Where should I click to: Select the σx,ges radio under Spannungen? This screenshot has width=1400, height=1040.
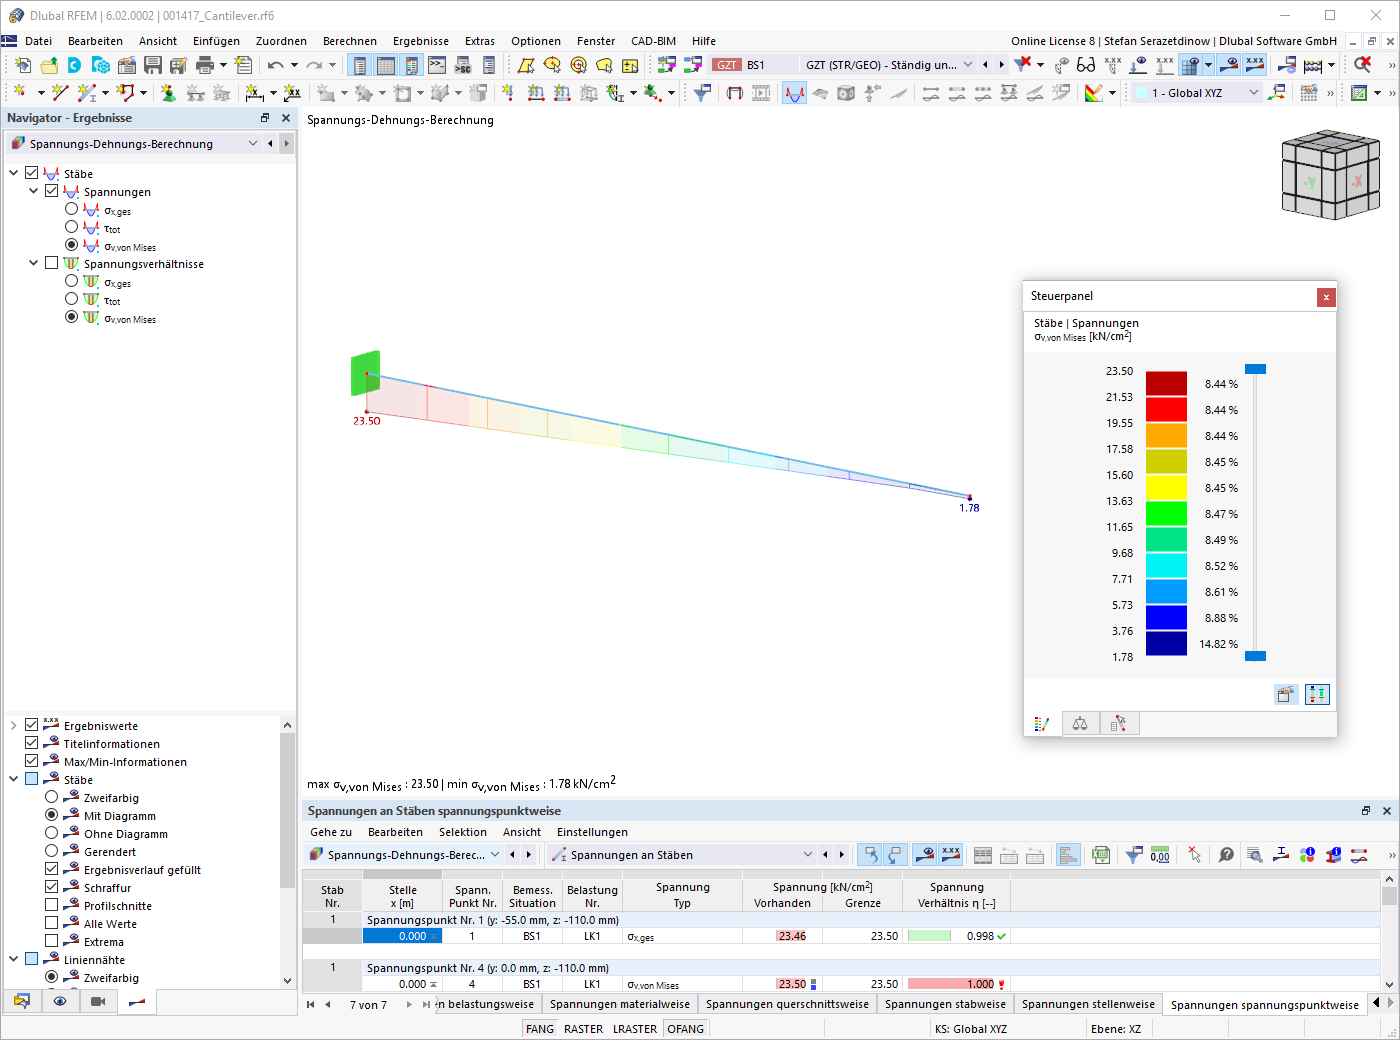(71, 209)
